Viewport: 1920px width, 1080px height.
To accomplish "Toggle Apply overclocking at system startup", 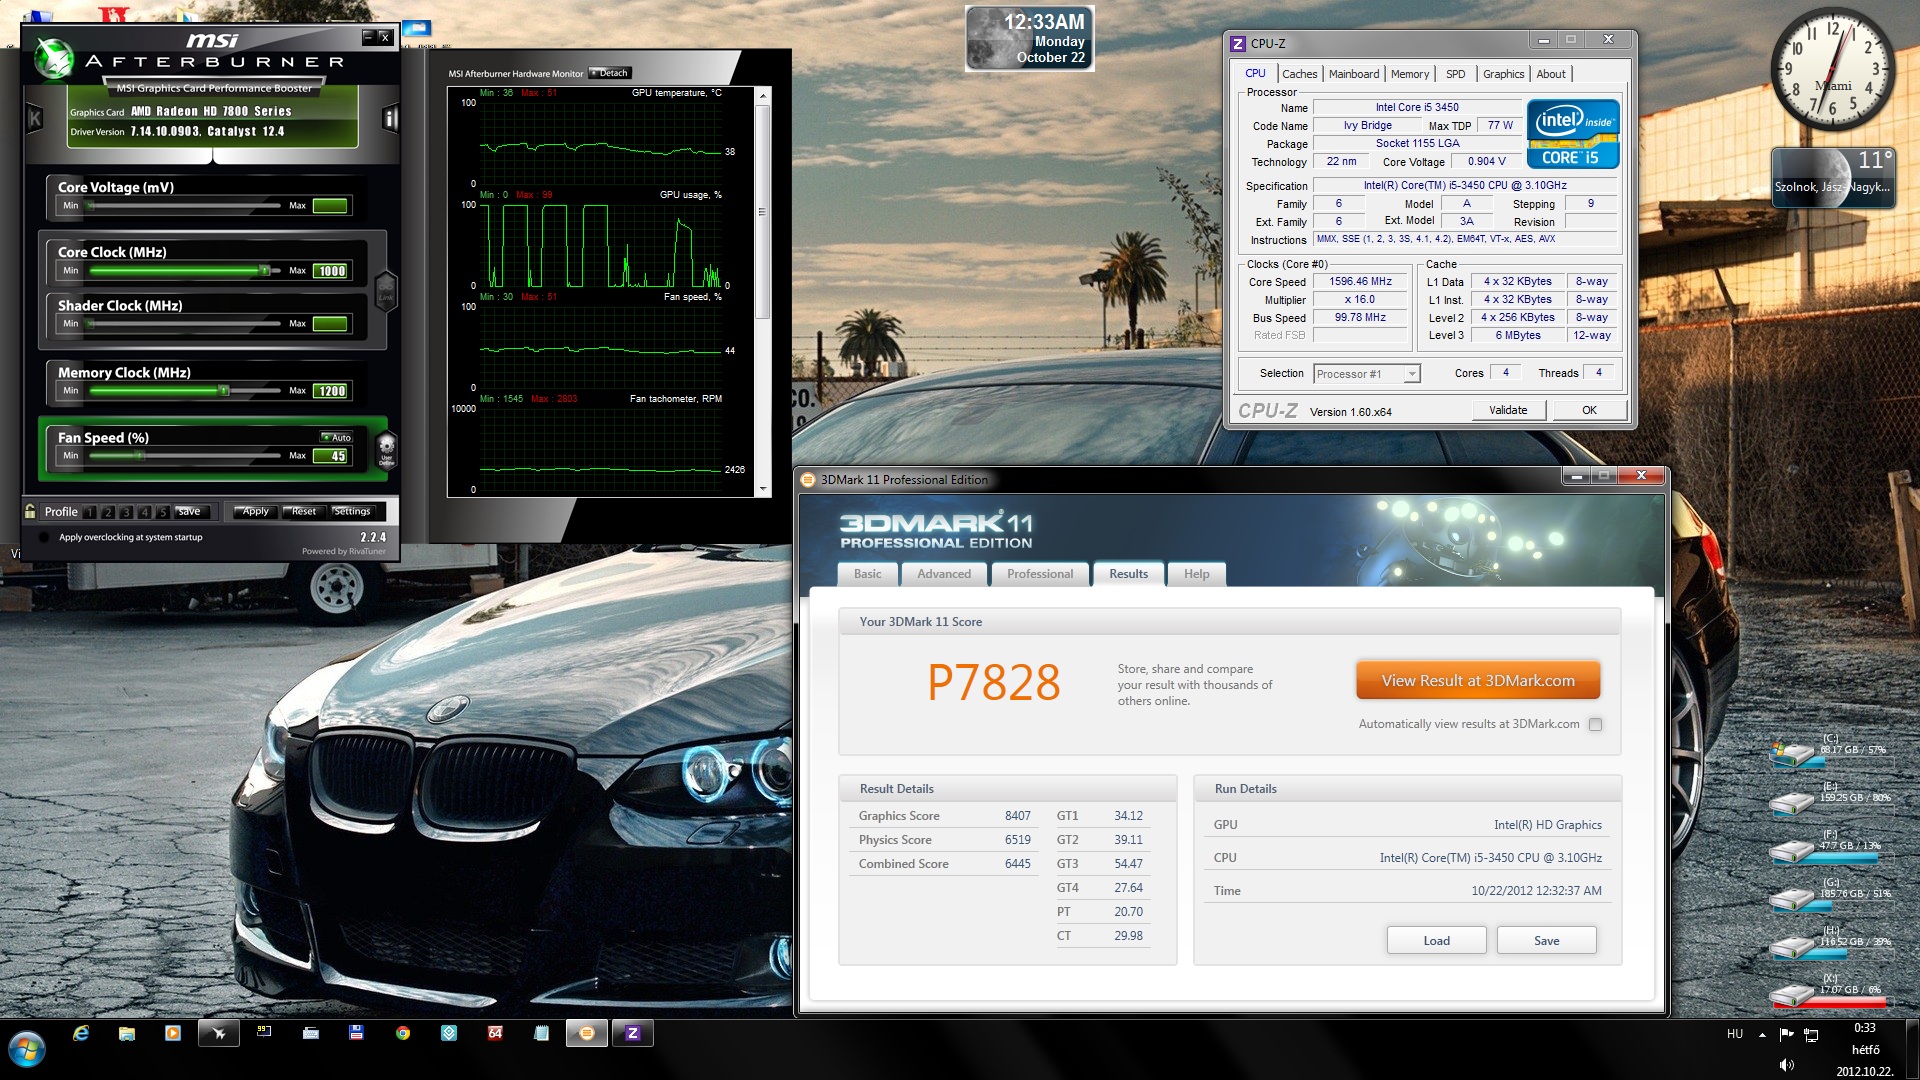I will [x=44, y=537].
